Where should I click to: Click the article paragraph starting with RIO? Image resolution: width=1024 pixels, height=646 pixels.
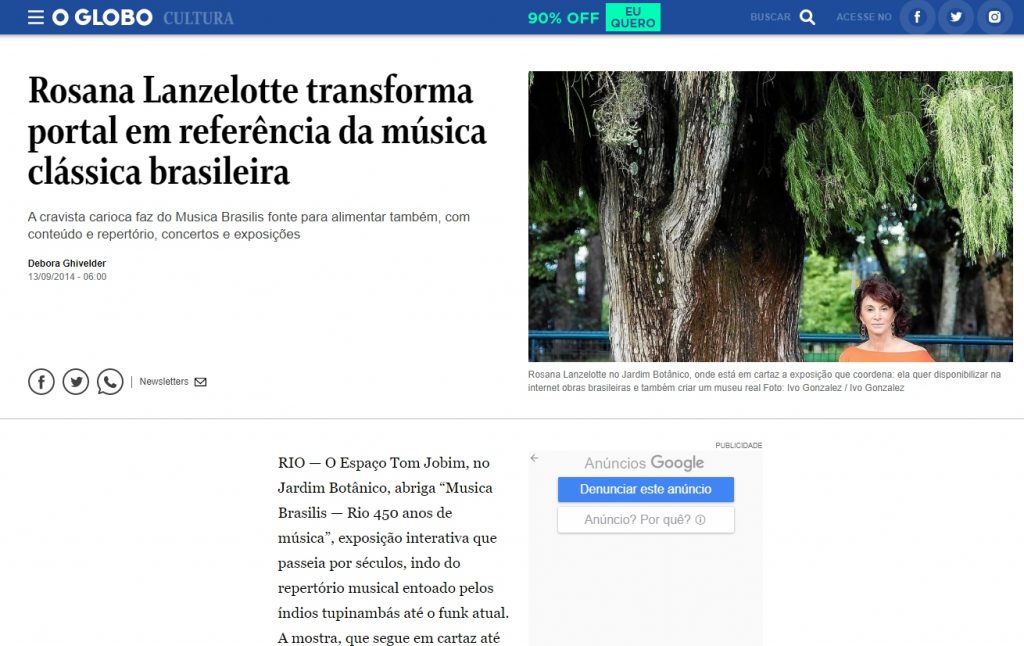[x=393, y=550]
